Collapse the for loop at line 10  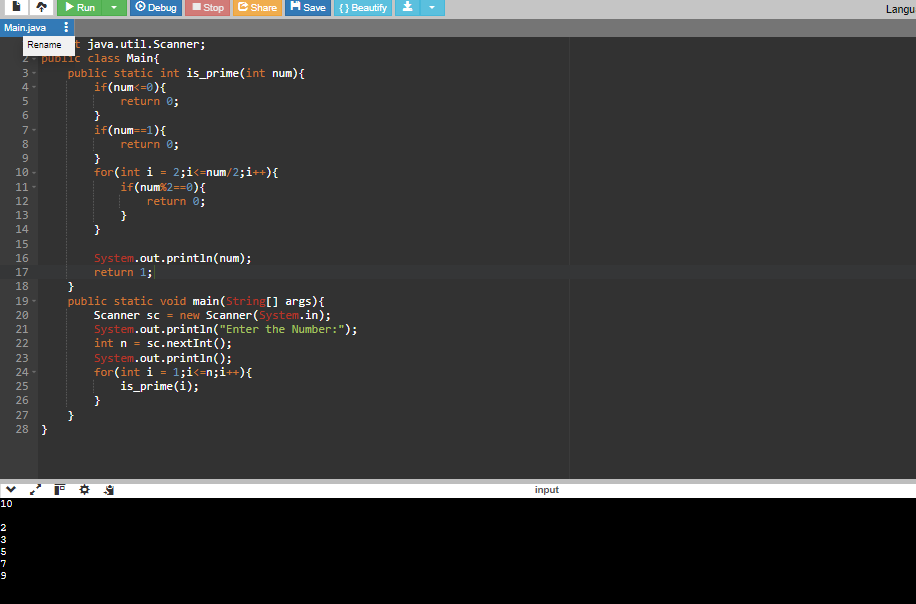tap(34, 172)
